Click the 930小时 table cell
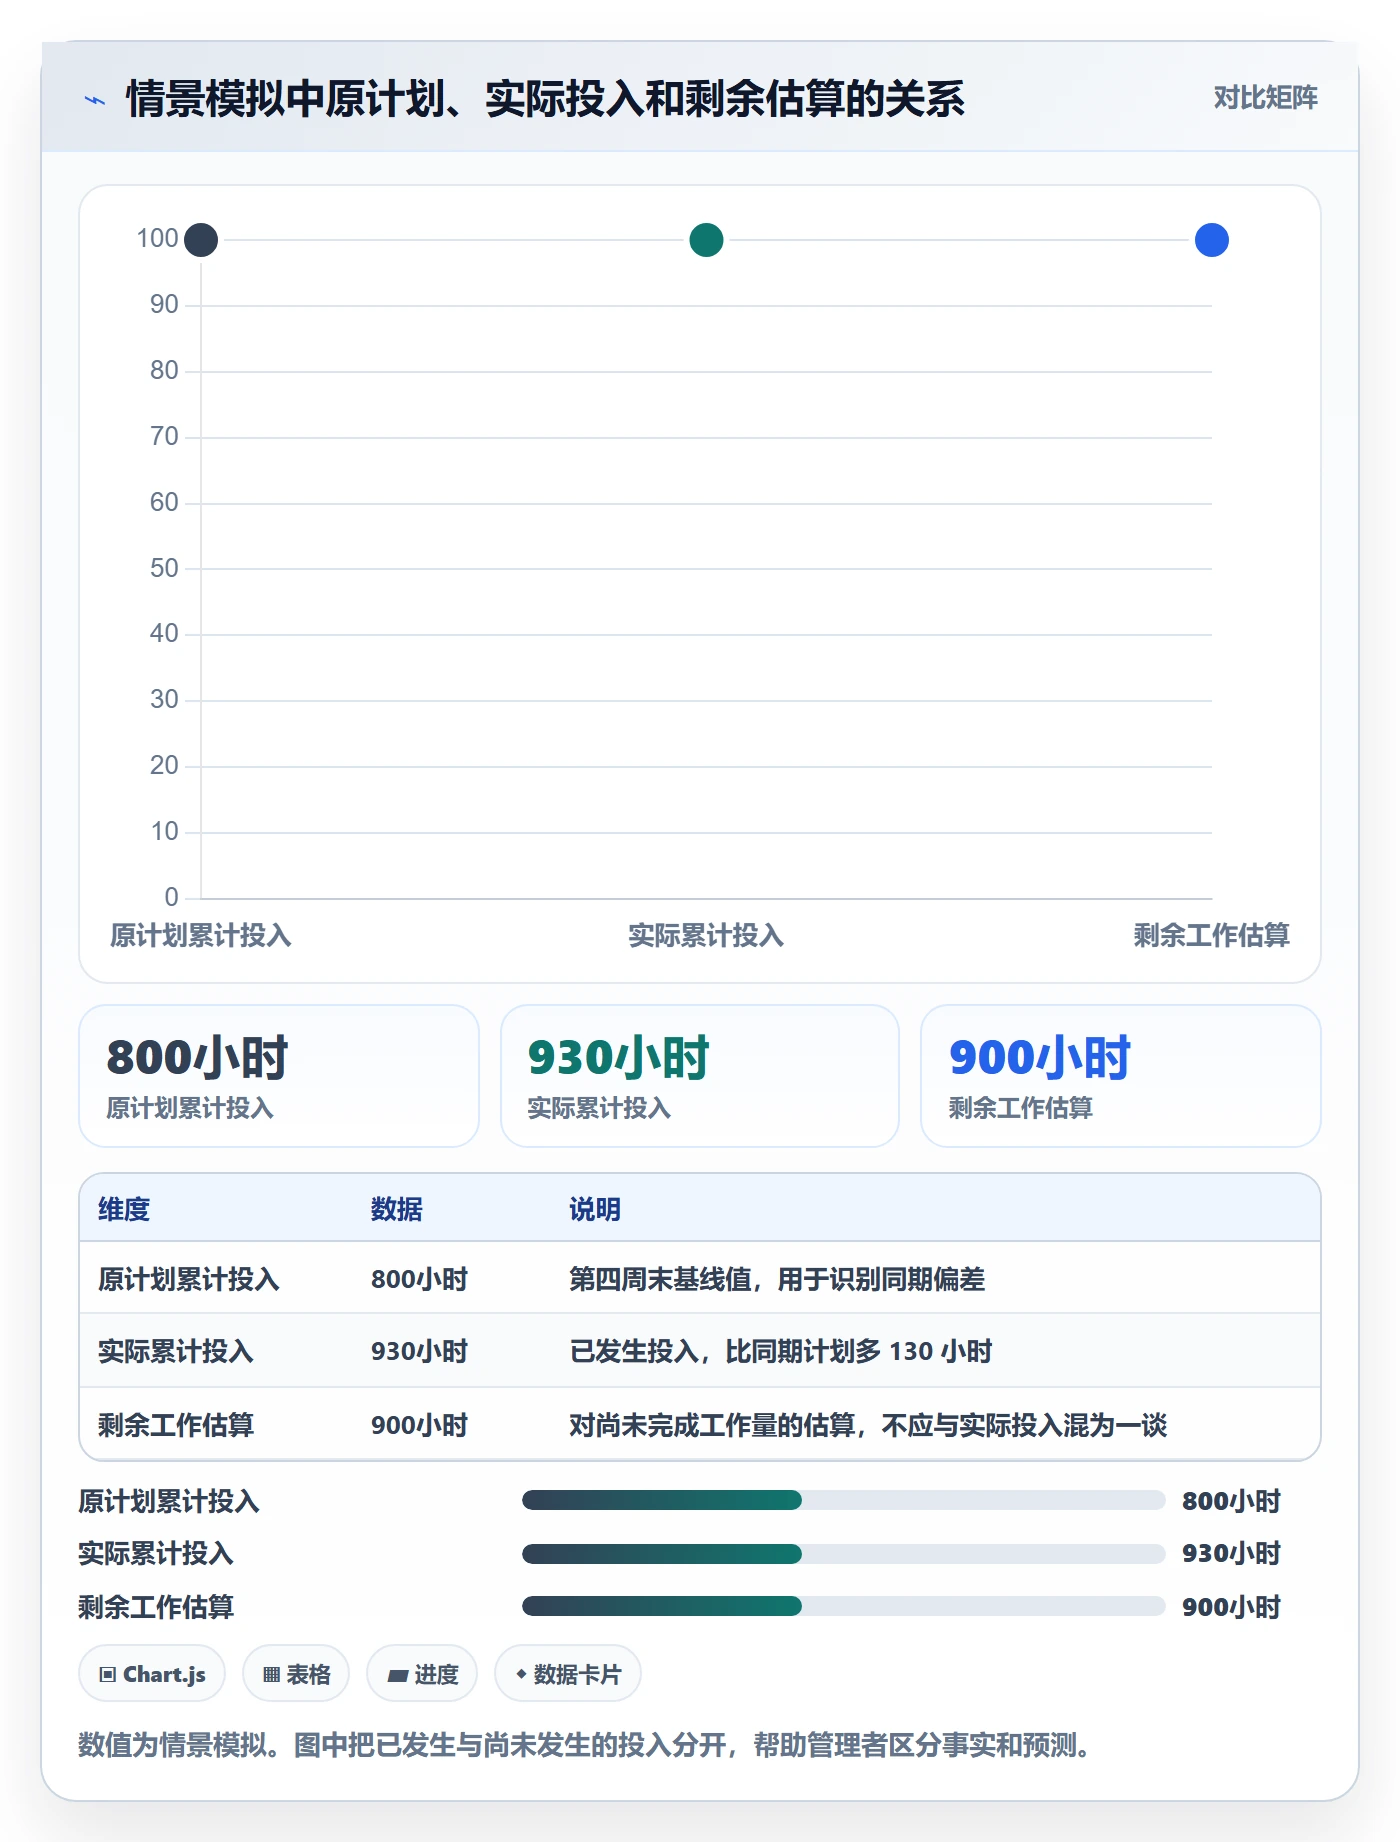This screenshot has width=1400, height=1842. (419, 1351)
